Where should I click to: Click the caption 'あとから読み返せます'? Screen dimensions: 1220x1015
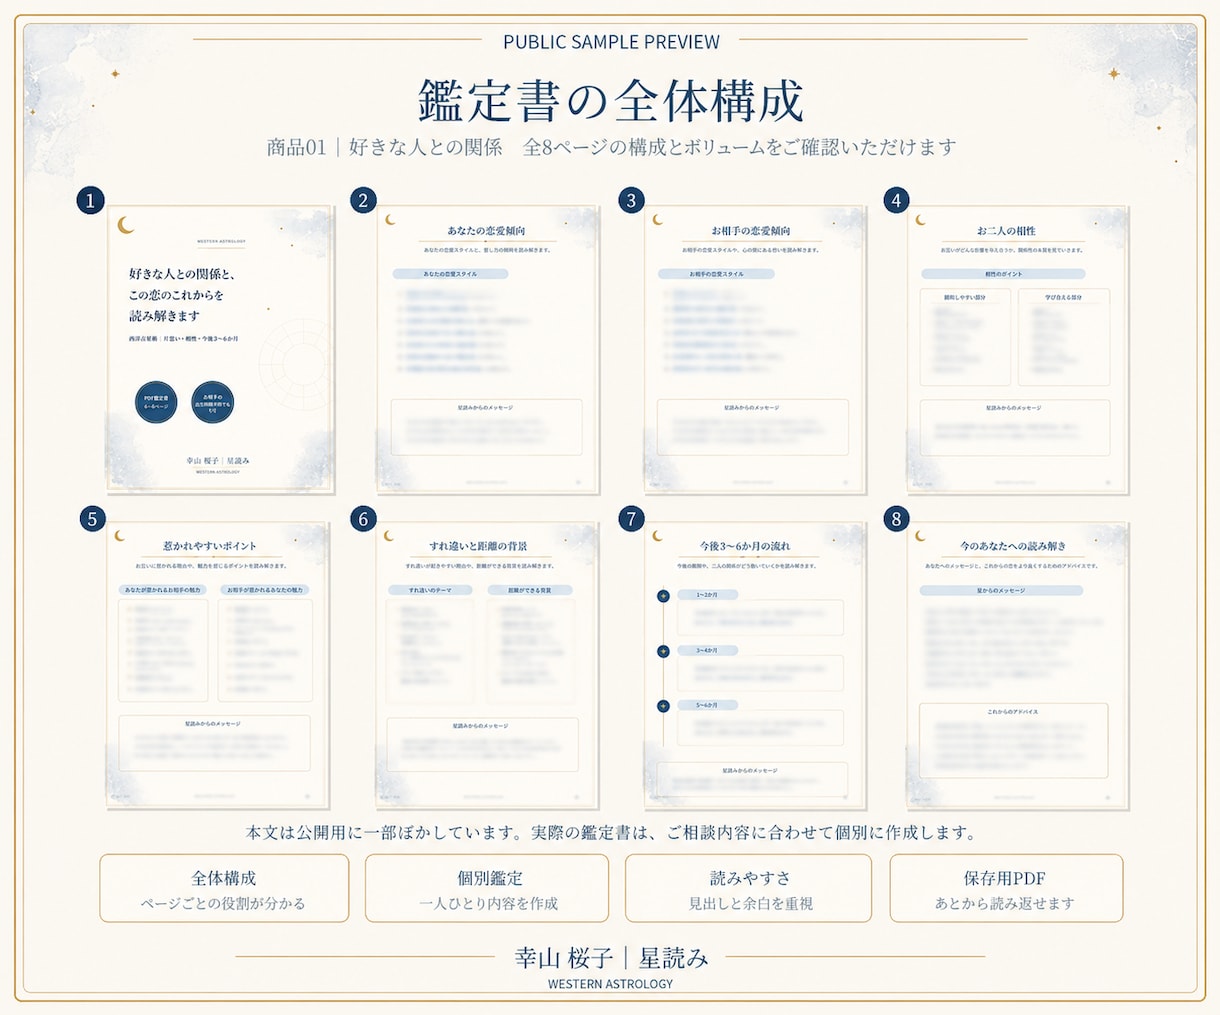point(1005,903)
